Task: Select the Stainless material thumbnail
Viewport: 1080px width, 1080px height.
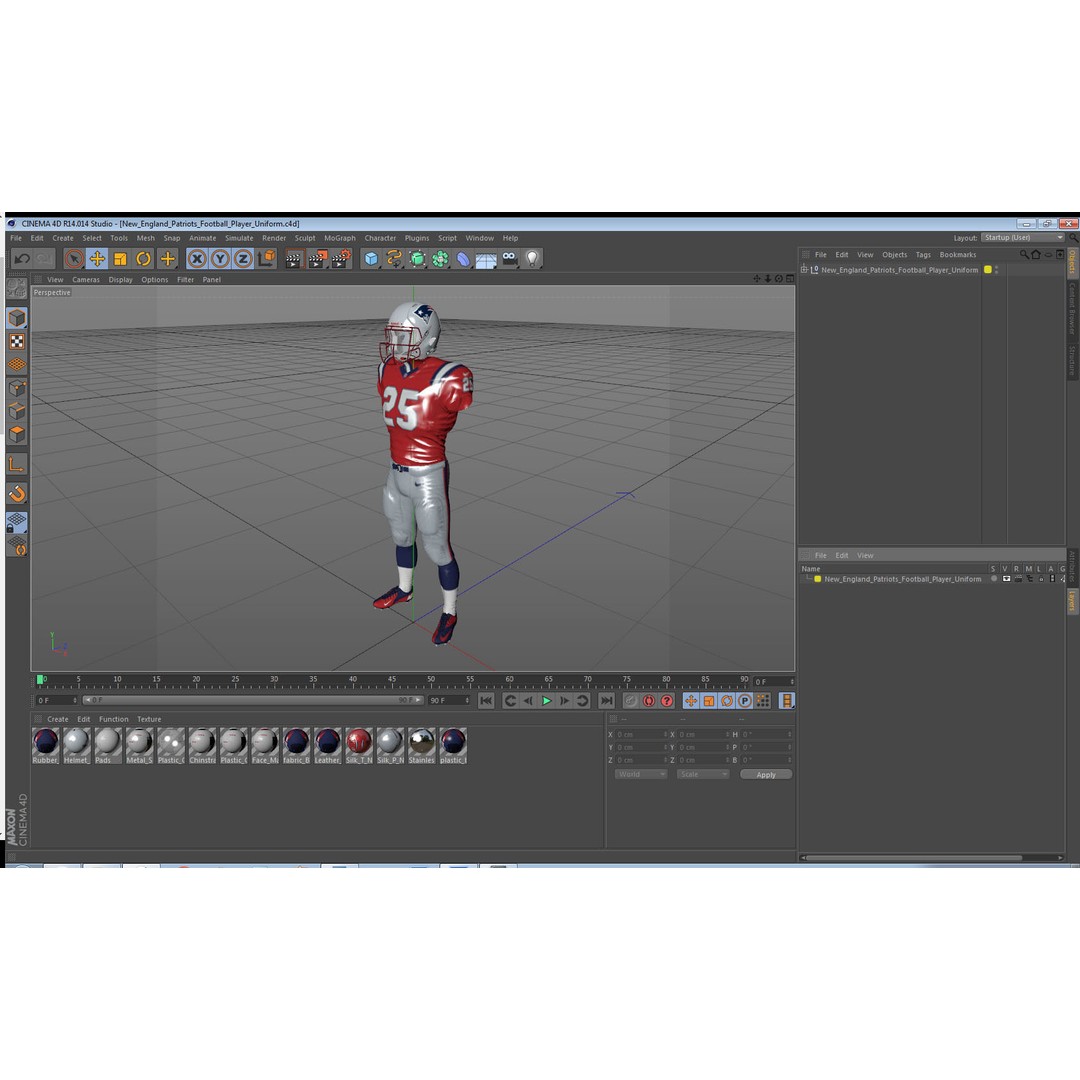Action: (422, 746)
